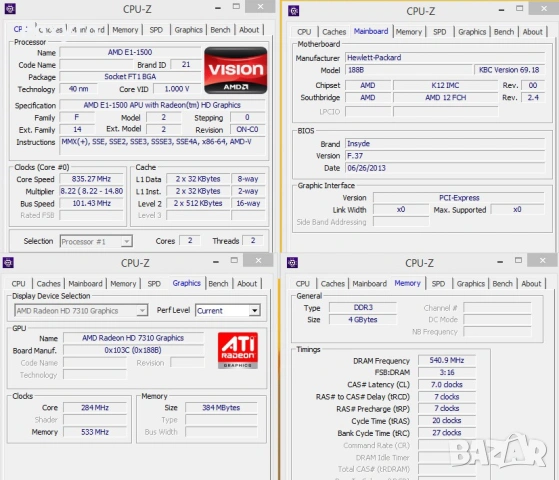Open Mainboard tab in the Memory window
The height and width of the screenshot is (480, 559).
tap(369, 284)
